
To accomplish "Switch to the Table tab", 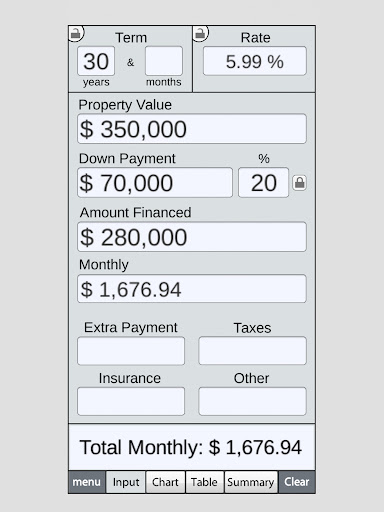I will click(204, 482).
